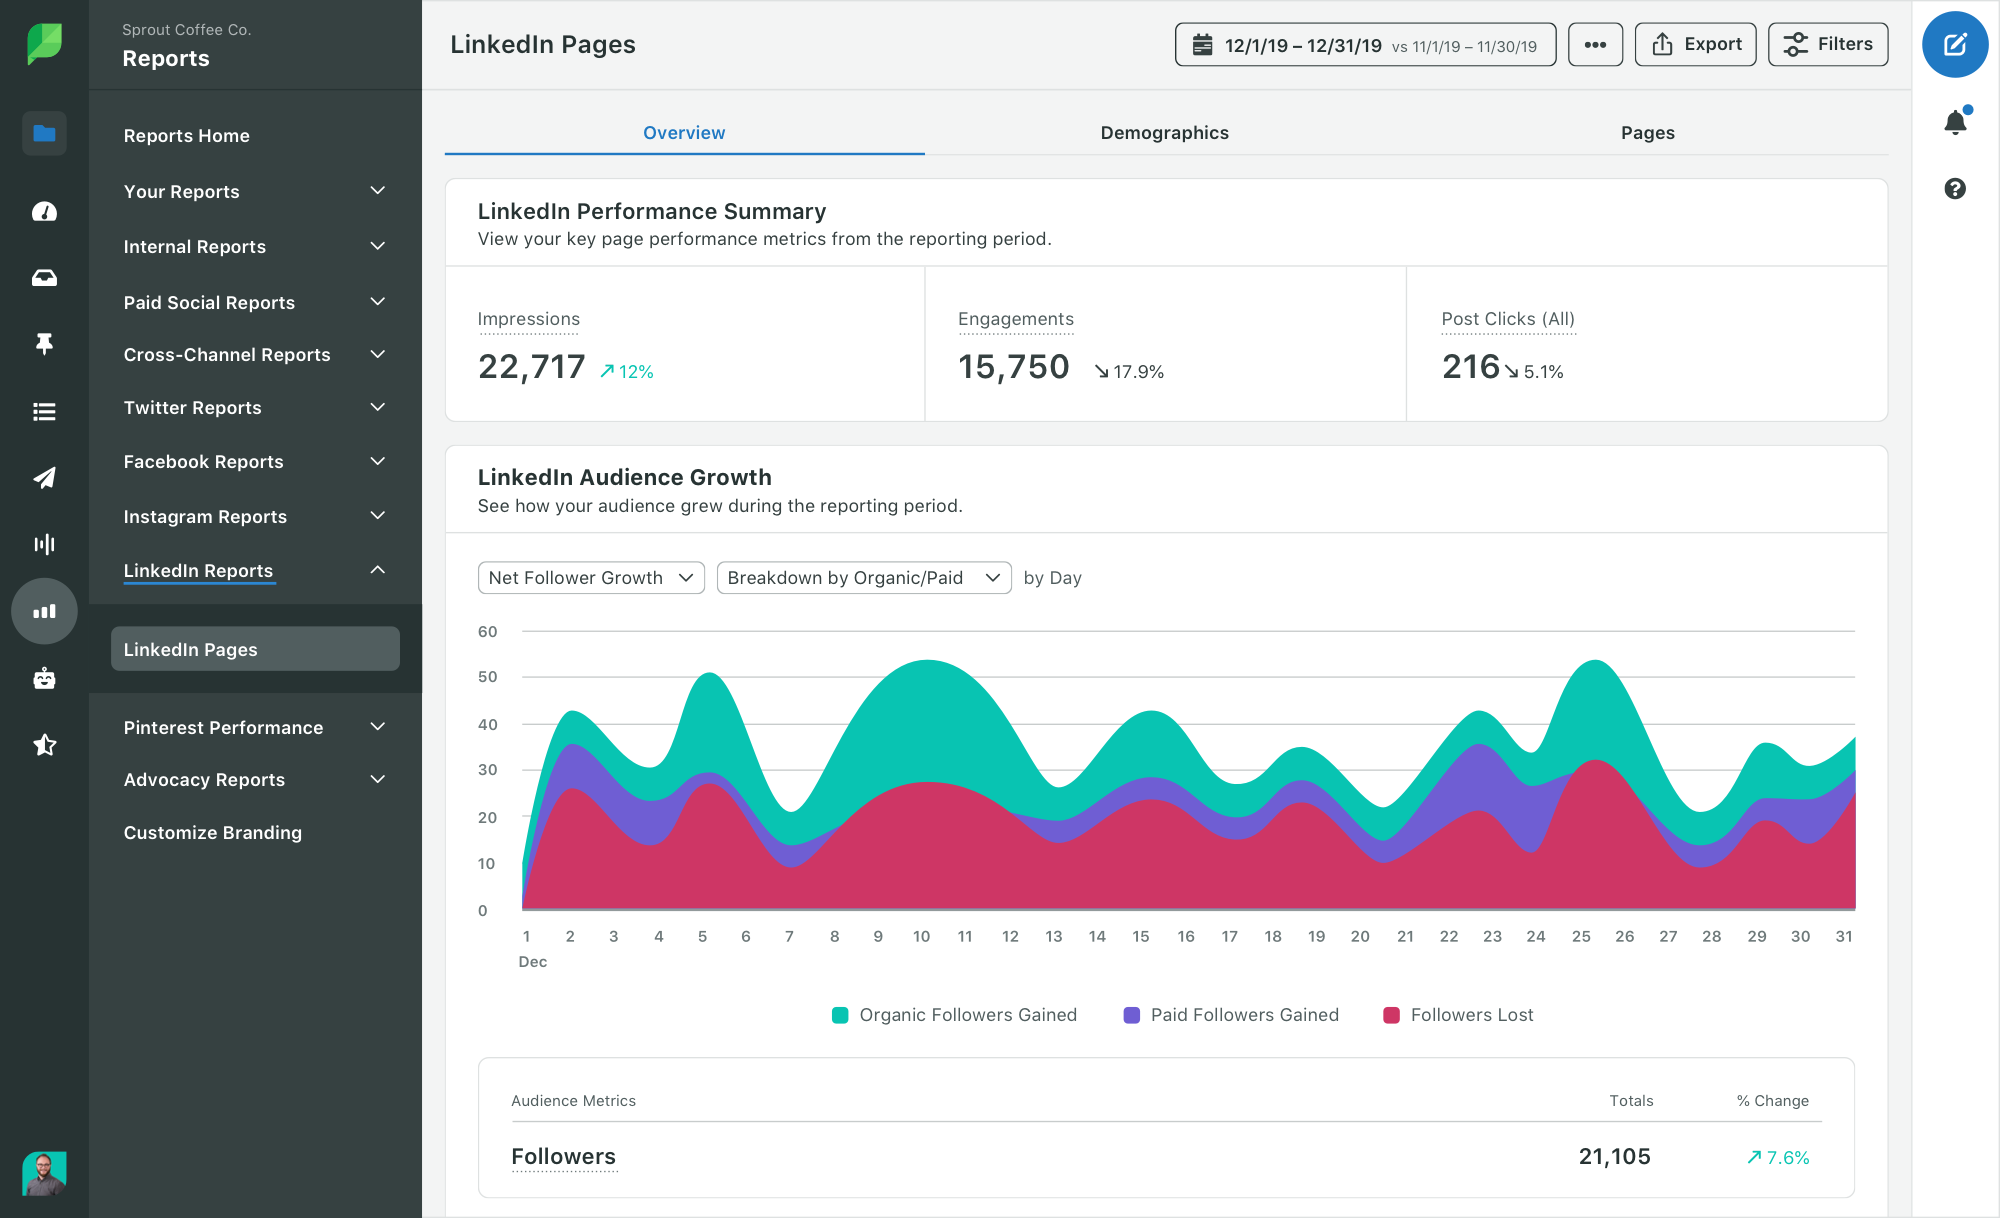The image size is (2000, 1218).
Task: Open the dashboard gauge icon
Action: click(x=44, y=211)
